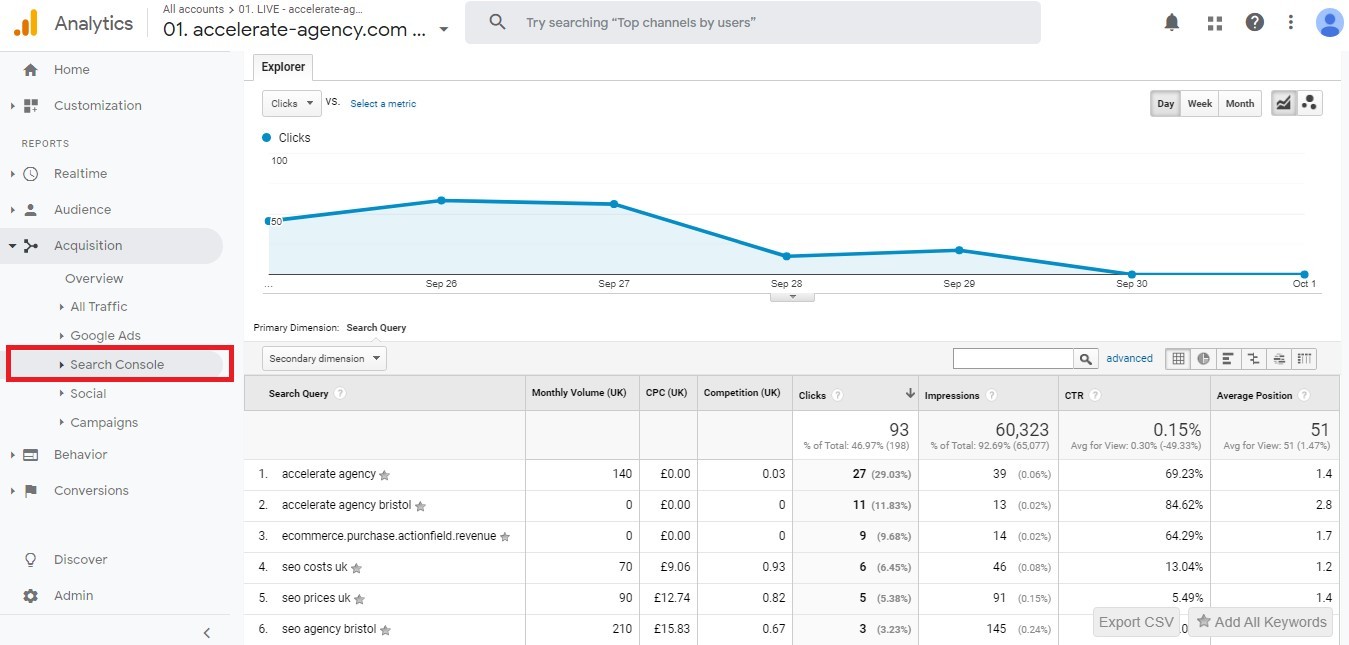Select the Month granularity toggle
The width and height of the screenshot is (1349, 645).
[x=1240, y=103]
